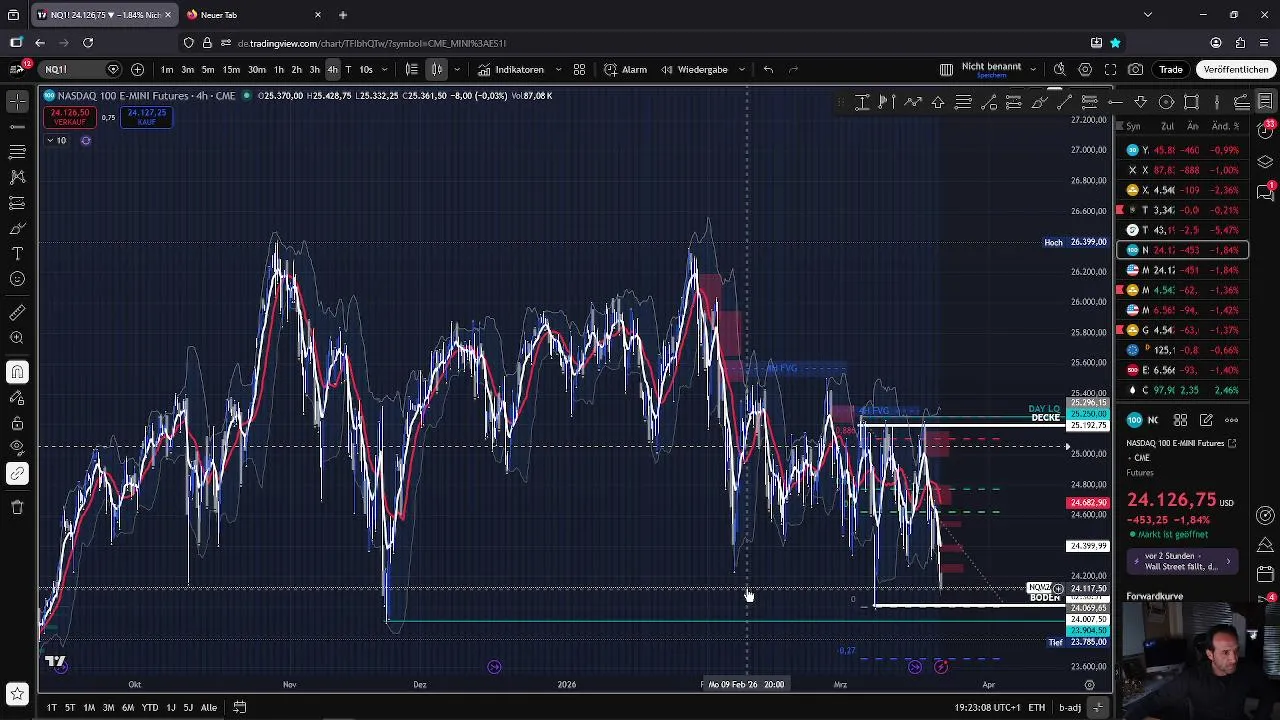Toggle the candlestick chart type button
Screen dimensions: 1280x720
pos(437,69)
